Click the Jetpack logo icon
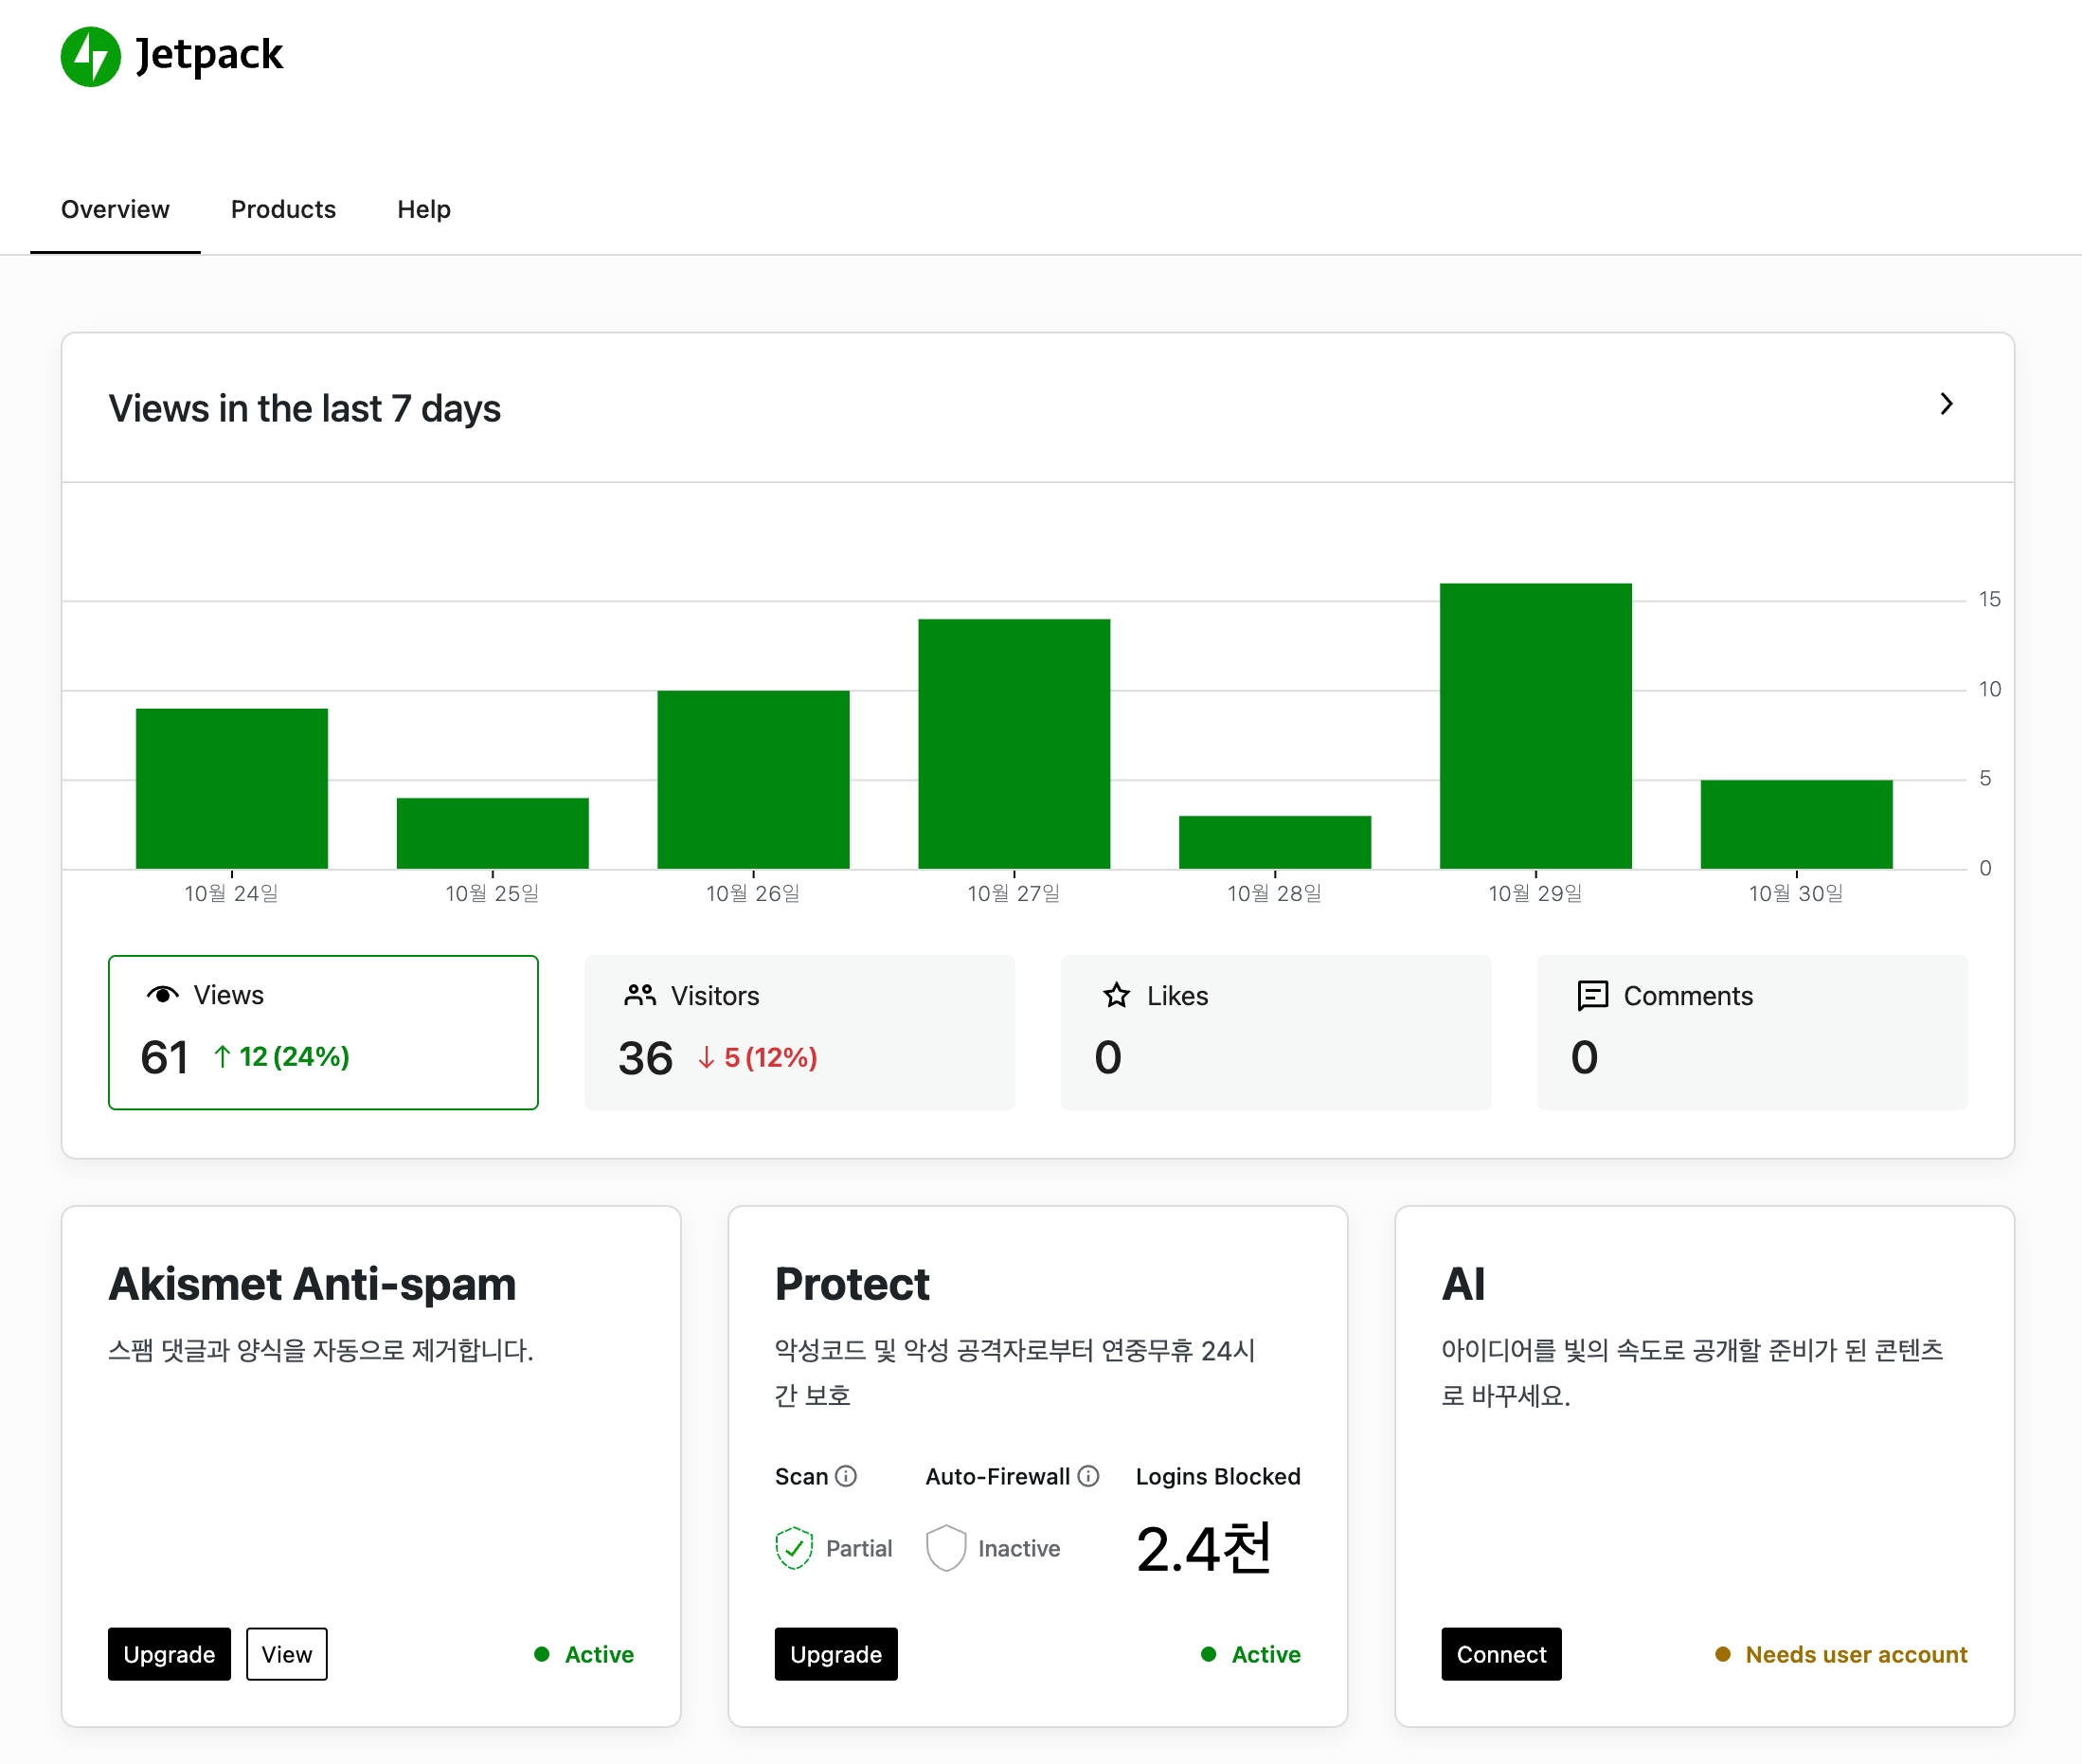Viewport: 2082px width, 1764px height. coord(90,56)
